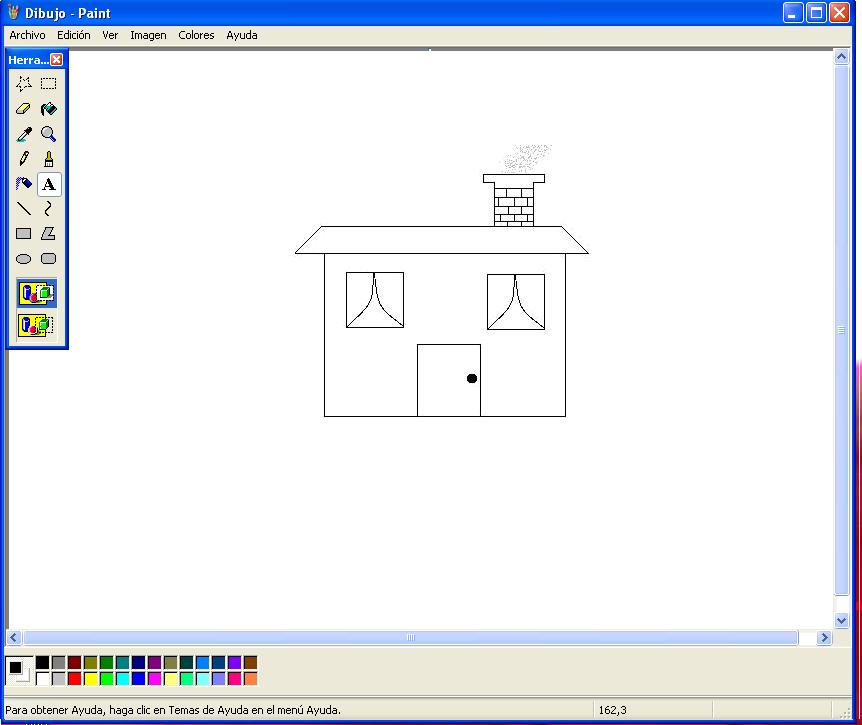Screen dimensions: 862x725
Task: Pick the red color swatch
Action: click(x=75, y=679)
